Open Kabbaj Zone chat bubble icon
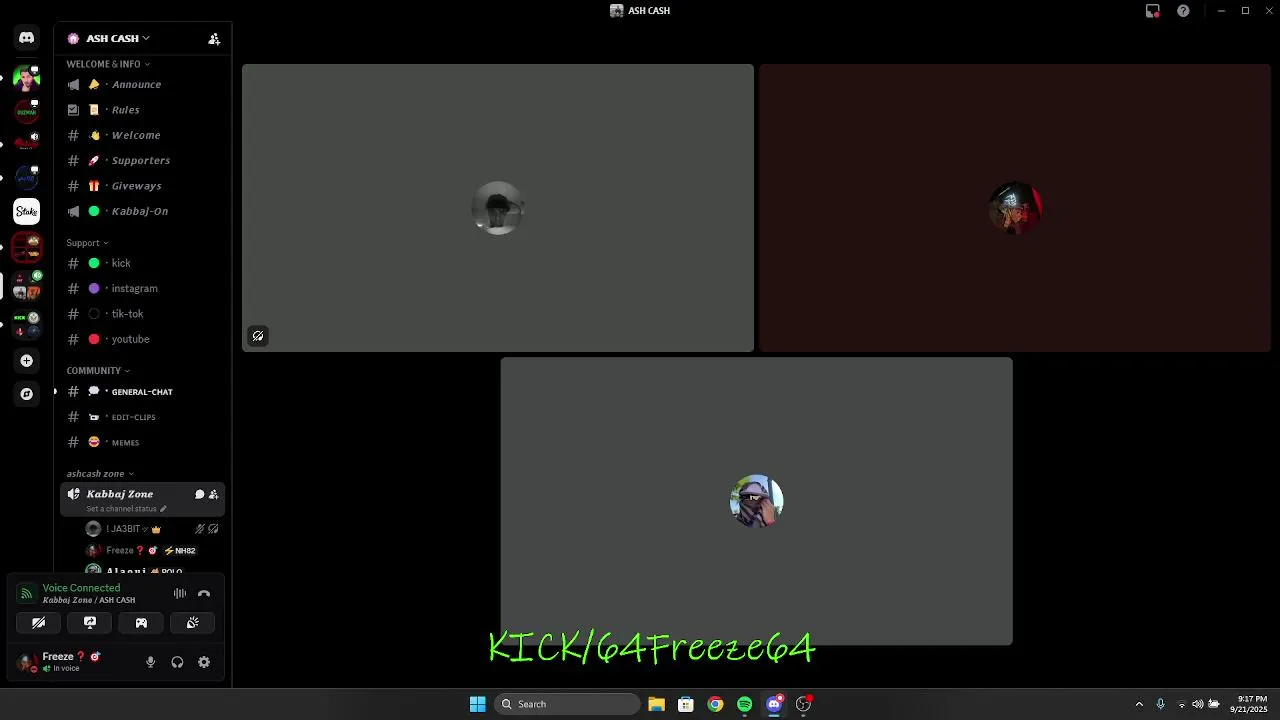Viewport: 1280px width, 720px height. 199,494
